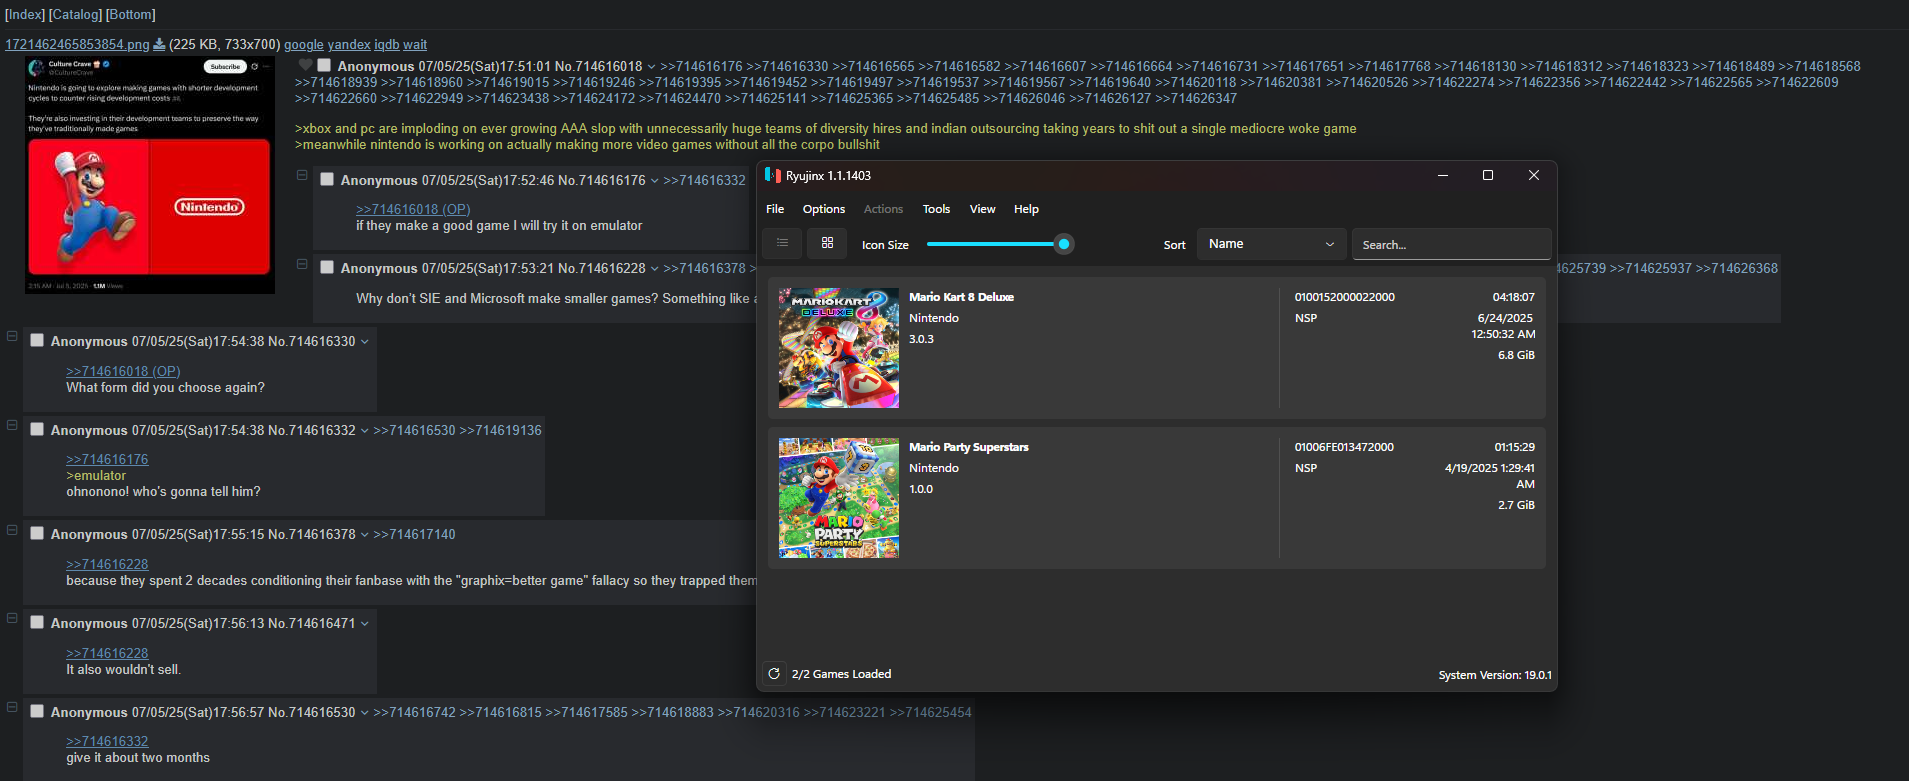The height and width of the screenshot is (781, 1909).
Task: Search image with iqdb link
Action: click(387, 44)
